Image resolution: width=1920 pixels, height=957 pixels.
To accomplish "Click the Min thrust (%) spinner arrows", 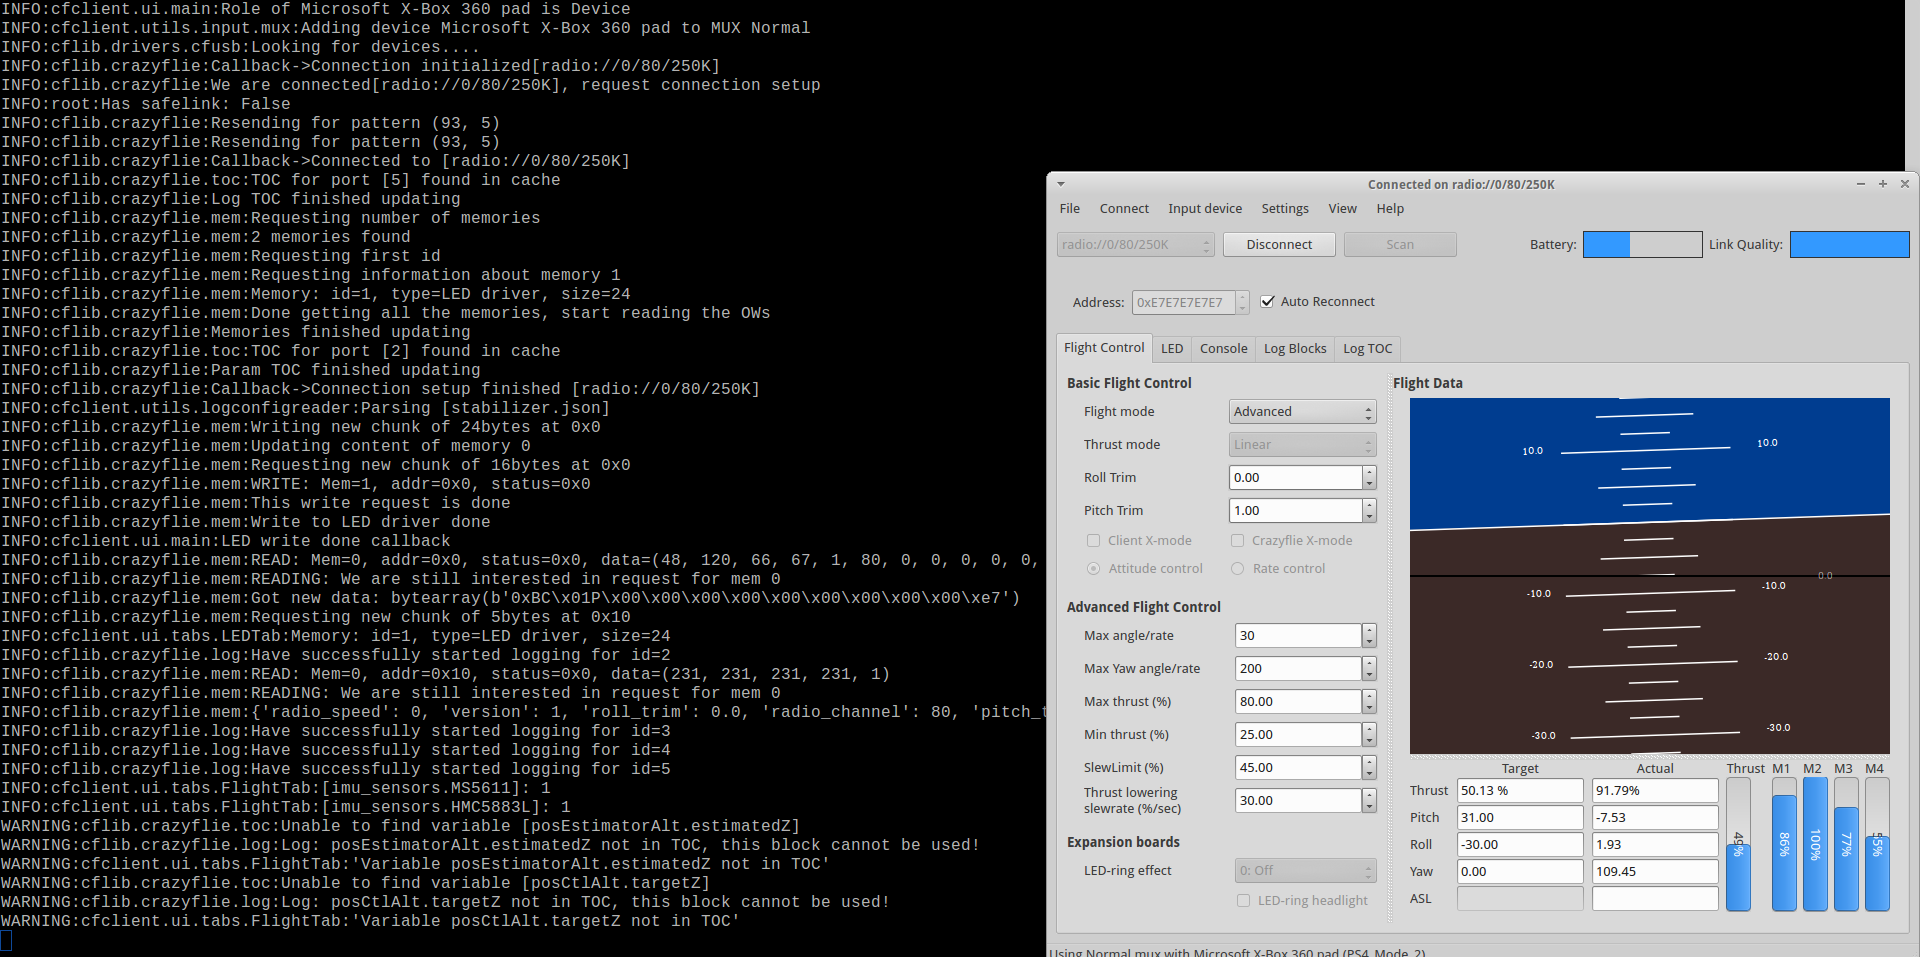I will click(x=1369, y=735).
